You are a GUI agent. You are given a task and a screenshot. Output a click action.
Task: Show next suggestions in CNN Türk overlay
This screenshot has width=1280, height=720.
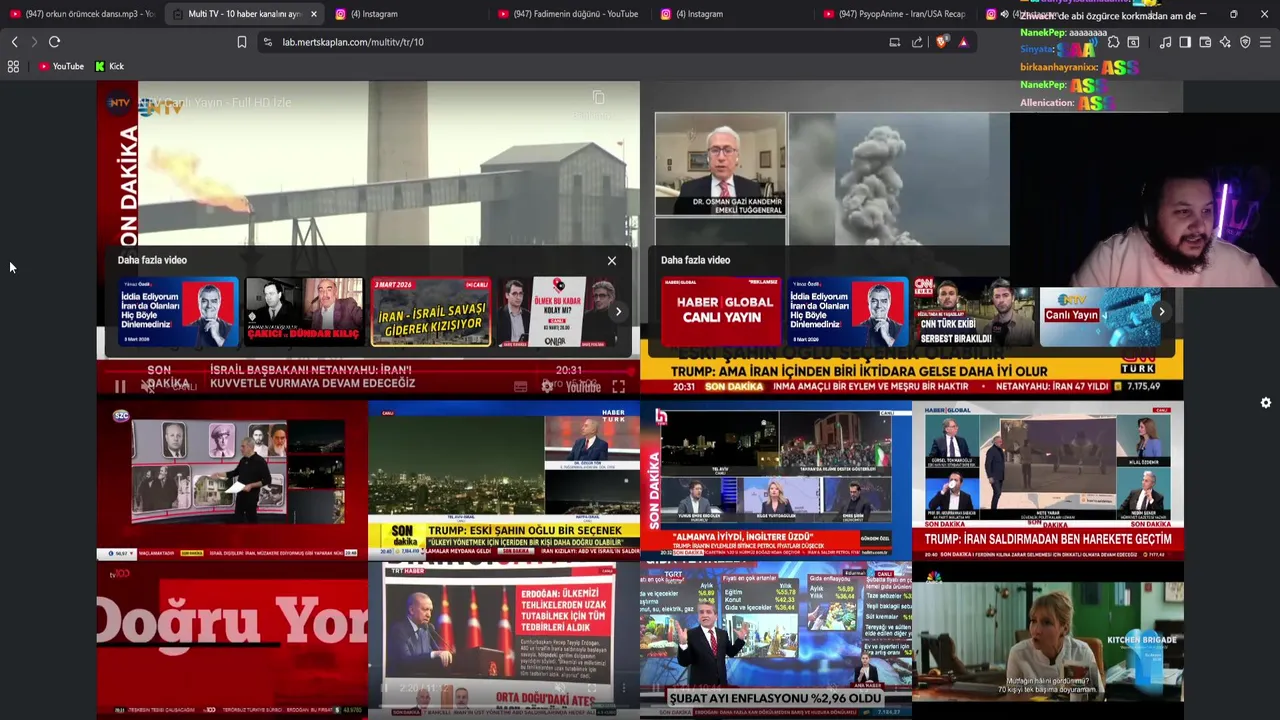click(1161, 312)
